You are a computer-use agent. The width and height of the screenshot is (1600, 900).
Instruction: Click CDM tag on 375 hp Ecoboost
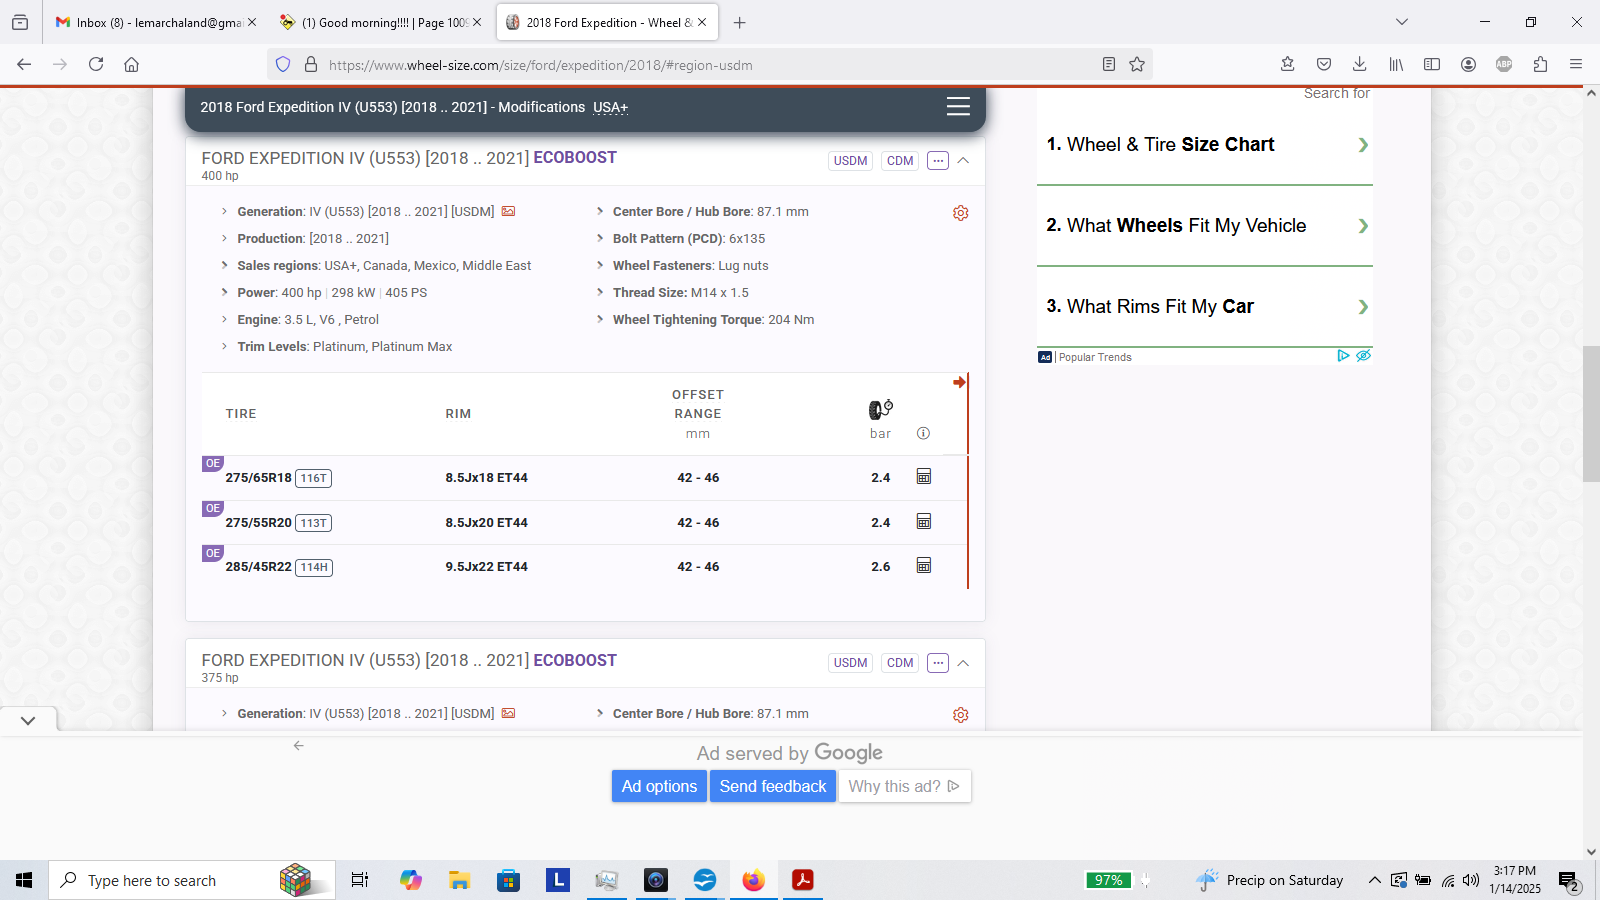click(x=900, y=662)
